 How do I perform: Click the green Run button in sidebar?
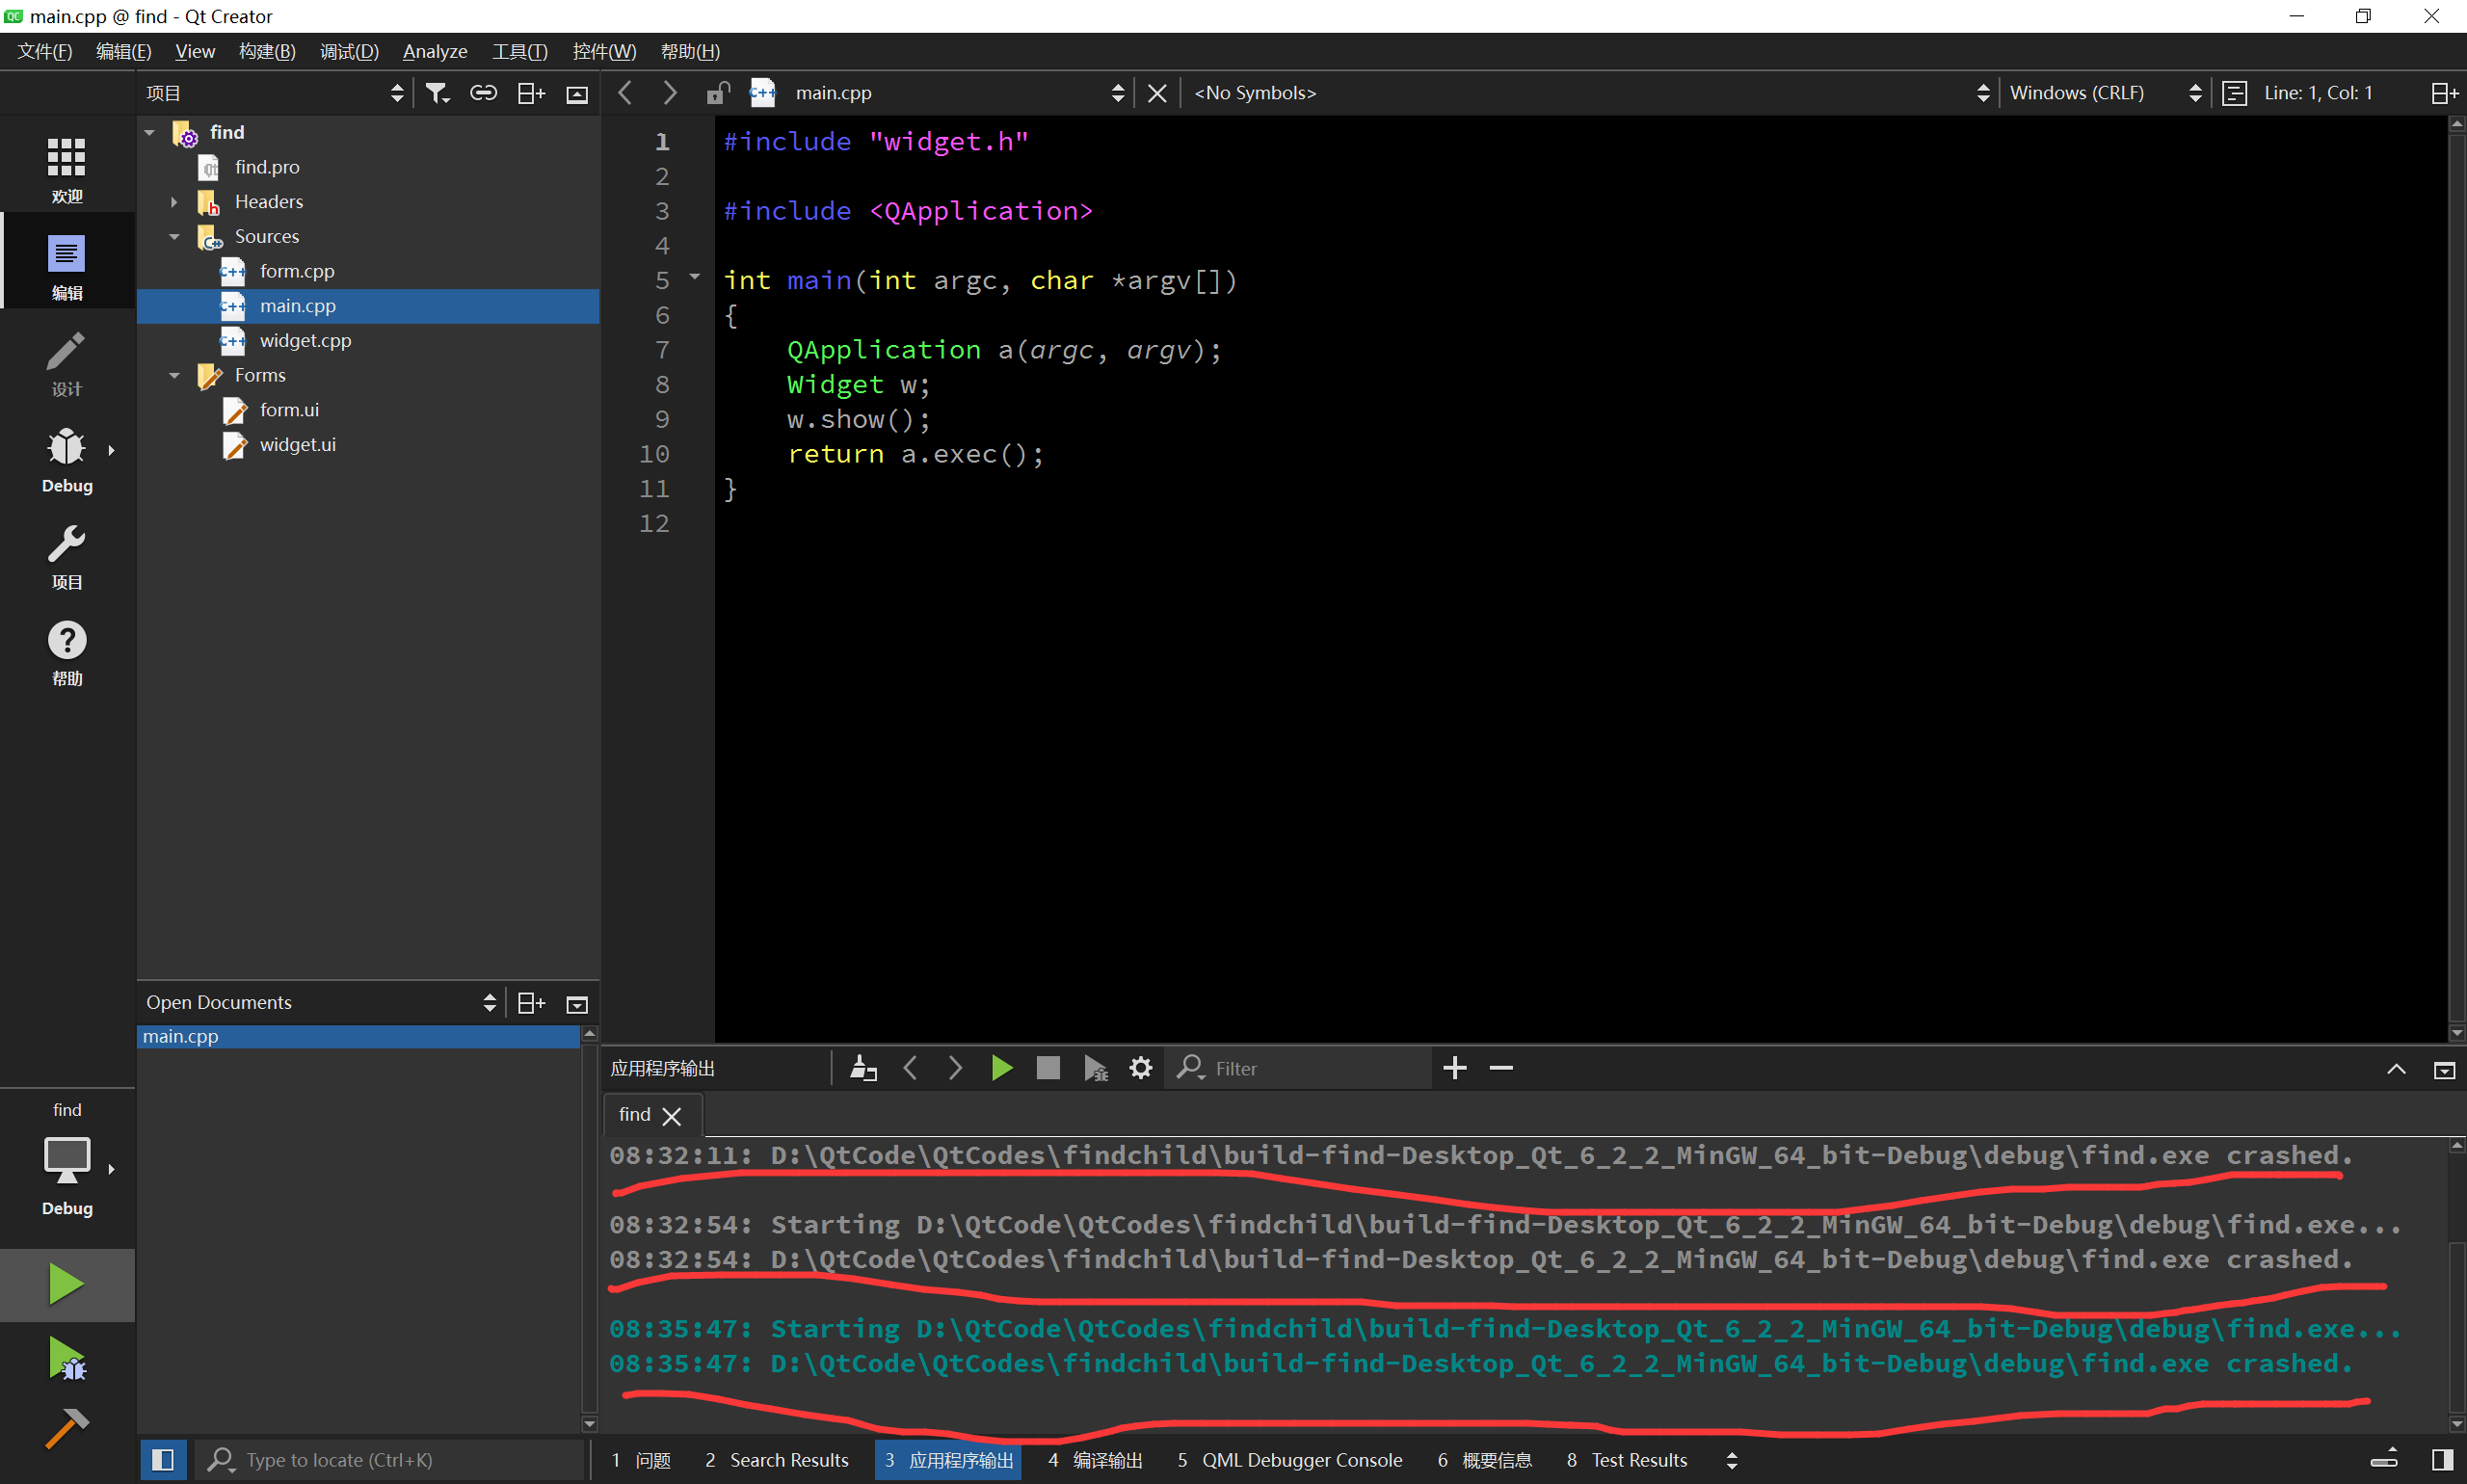tap(66, 1284)
